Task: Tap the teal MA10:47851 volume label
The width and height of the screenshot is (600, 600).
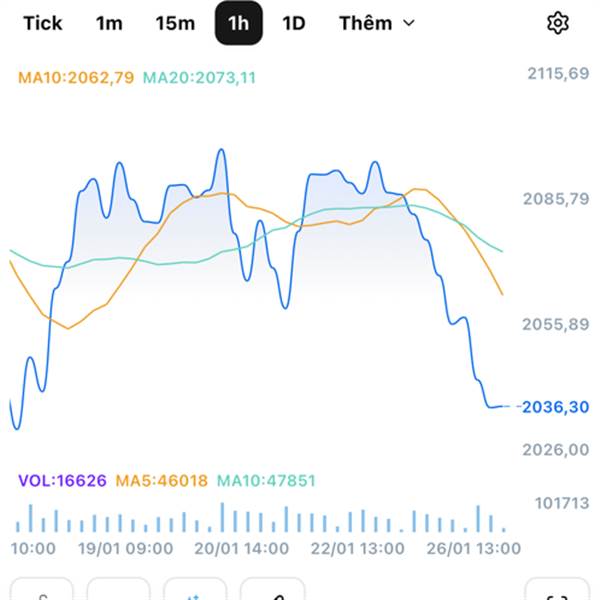Action: click(266, 481)
